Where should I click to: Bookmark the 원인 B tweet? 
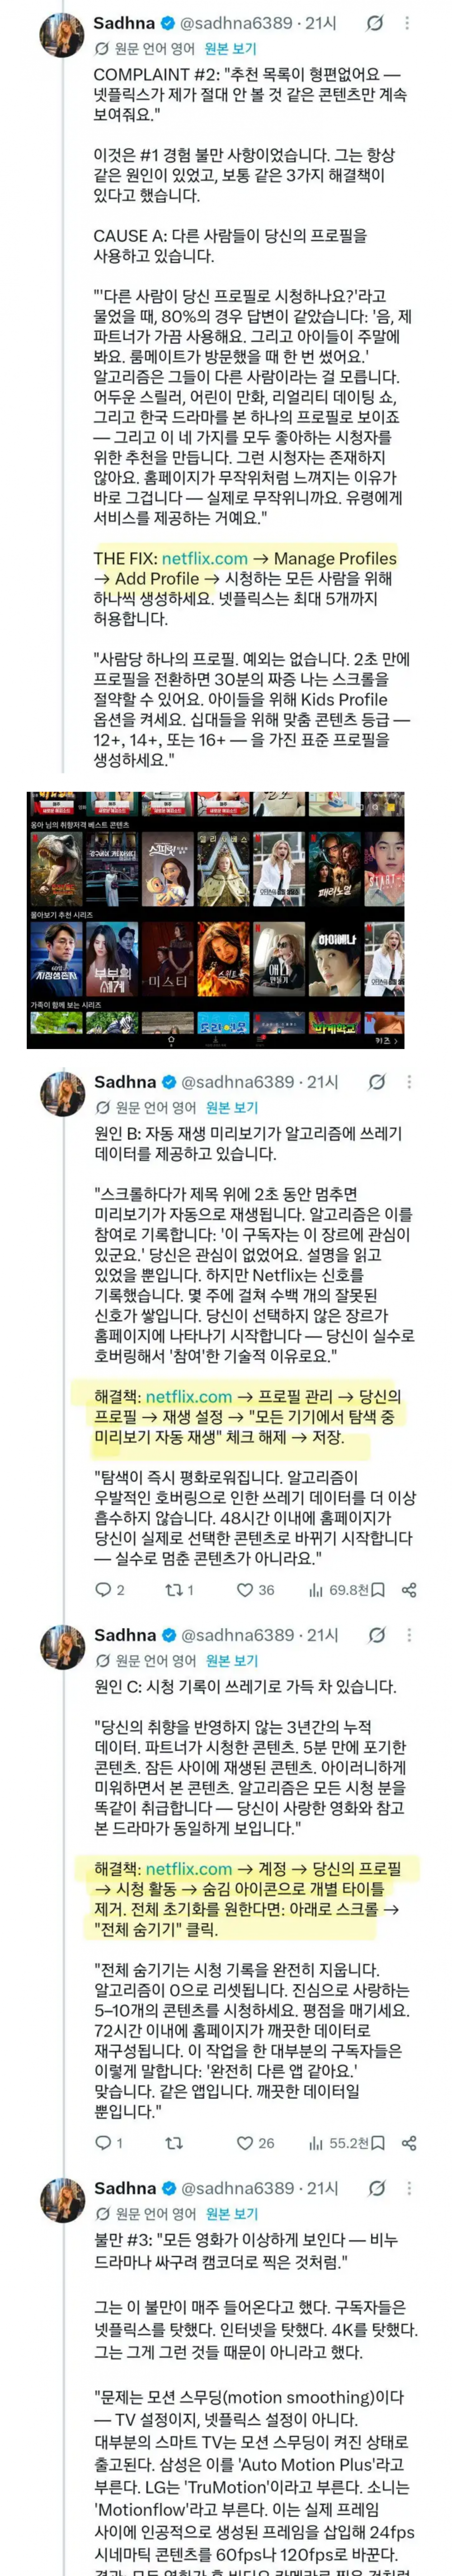pyautogui.click(x=378, y=1589)
